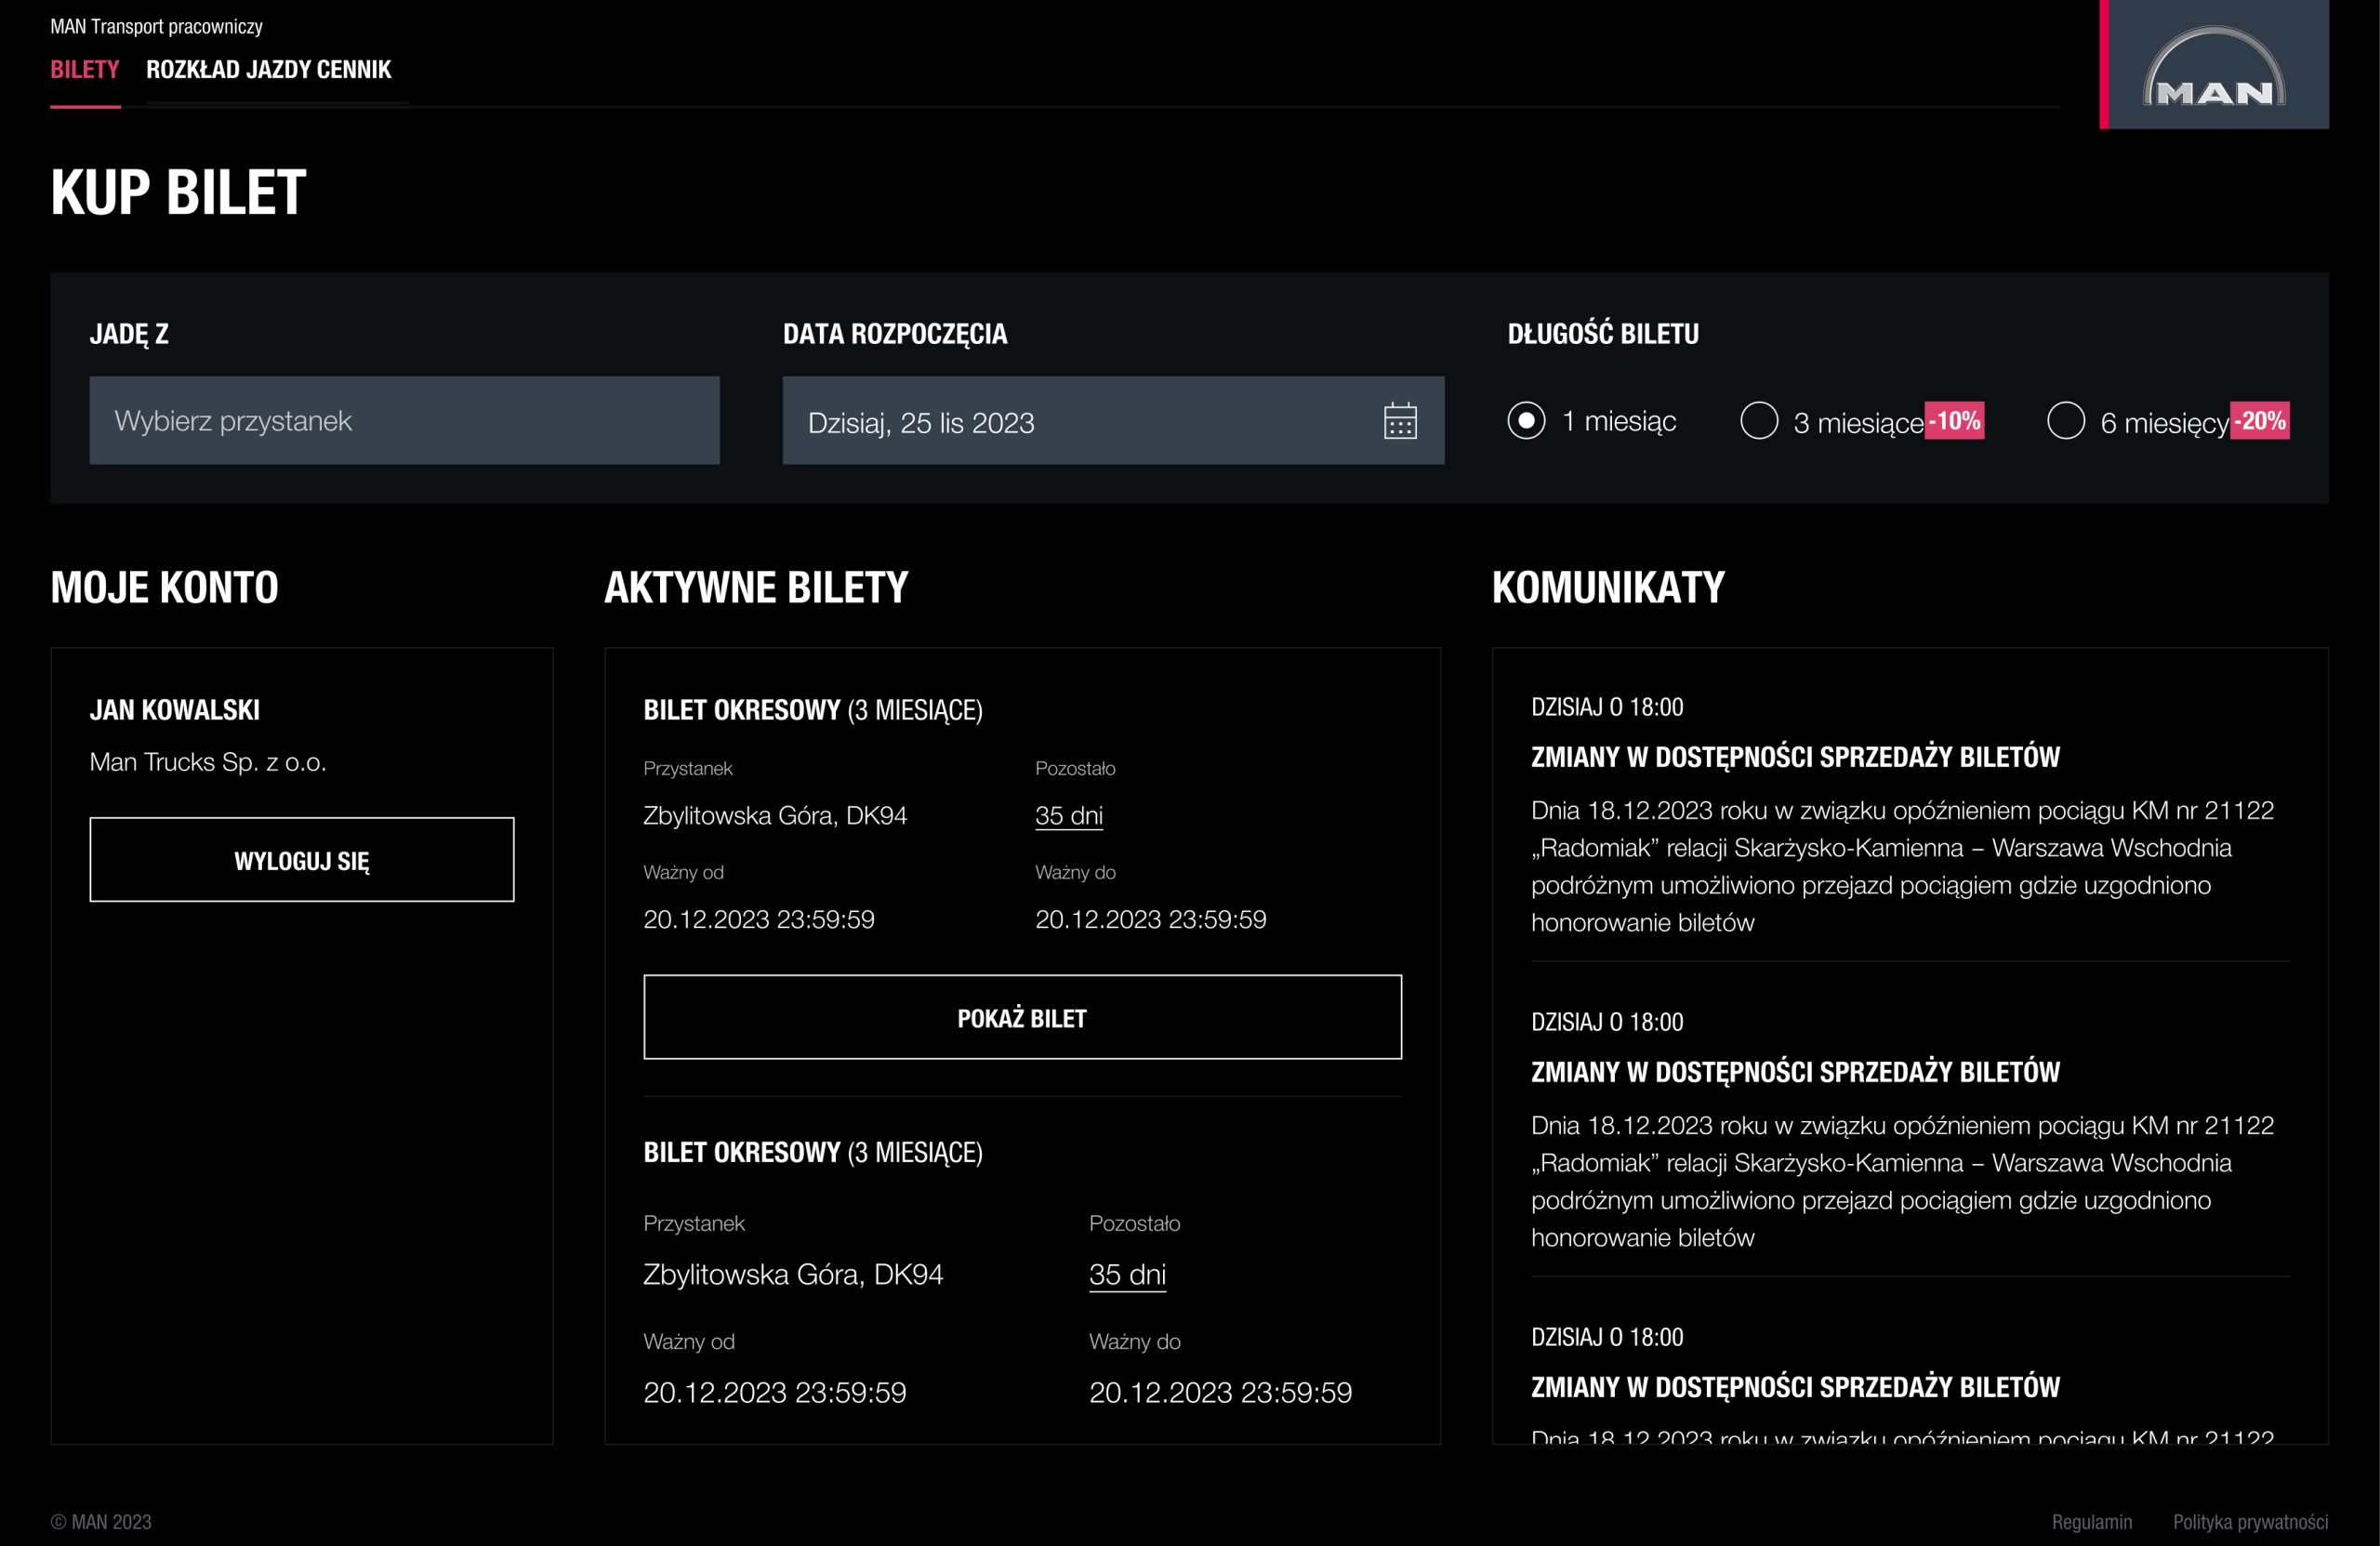This screenshot has height=1546, width=2380.
Task: Click 35 dni in the second ticket
Action: pyautogui.click(x=1127, y=1275)
